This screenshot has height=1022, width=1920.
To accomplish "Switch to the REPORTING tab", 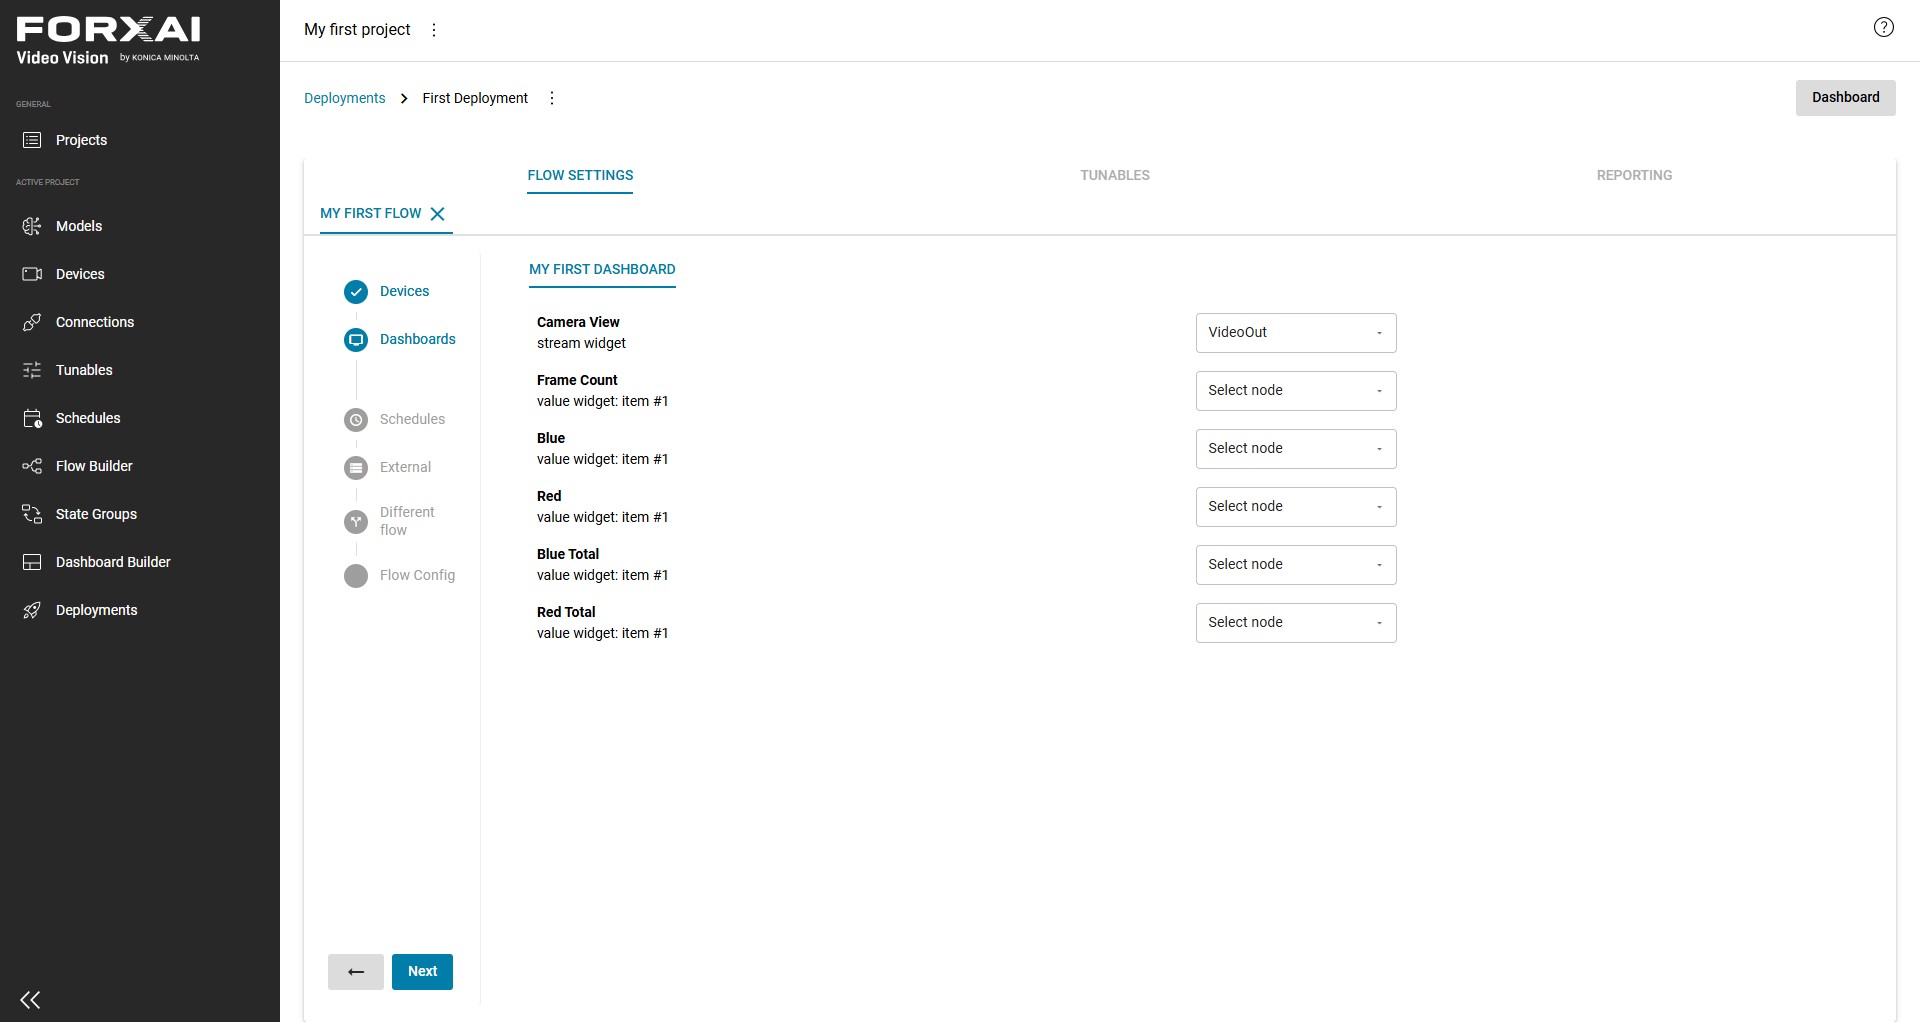I will [1634, 175].
